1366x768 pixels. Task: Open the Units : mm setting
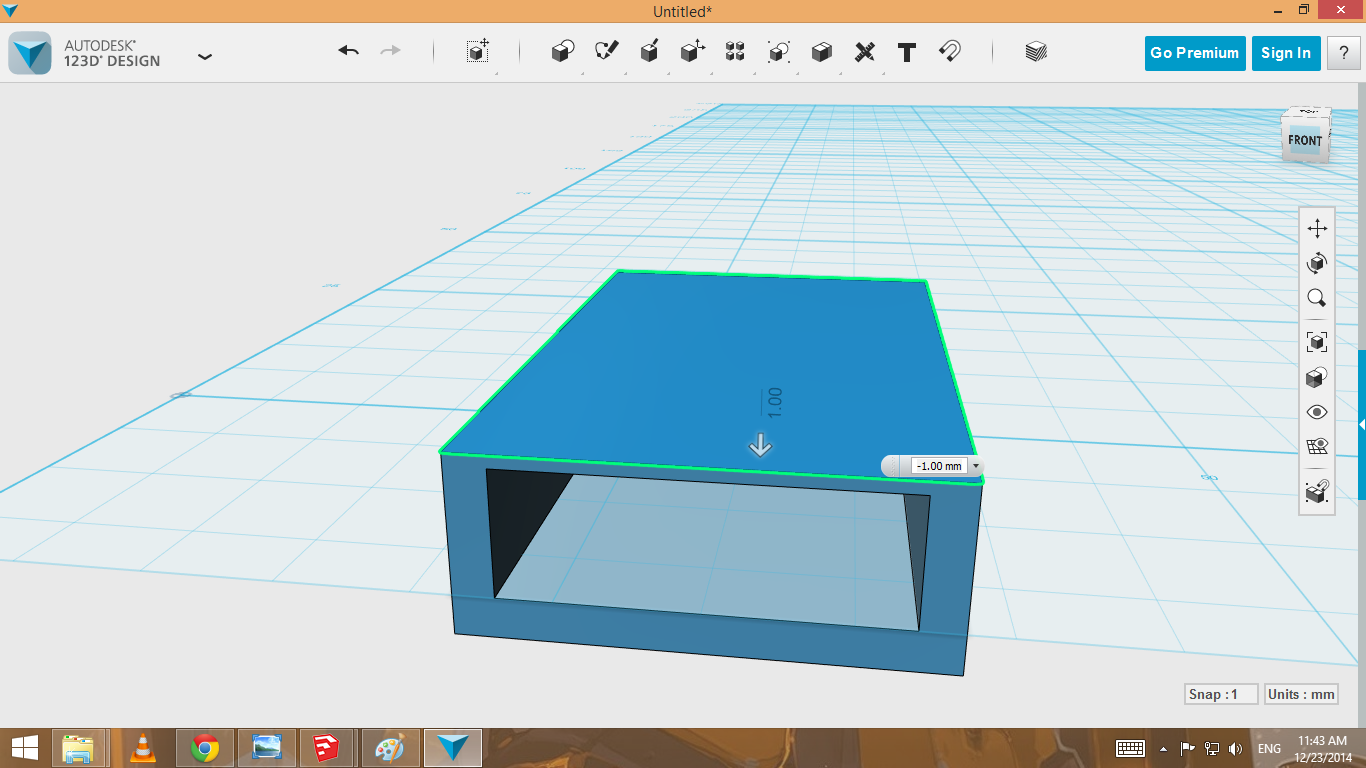pos(1301,694)
